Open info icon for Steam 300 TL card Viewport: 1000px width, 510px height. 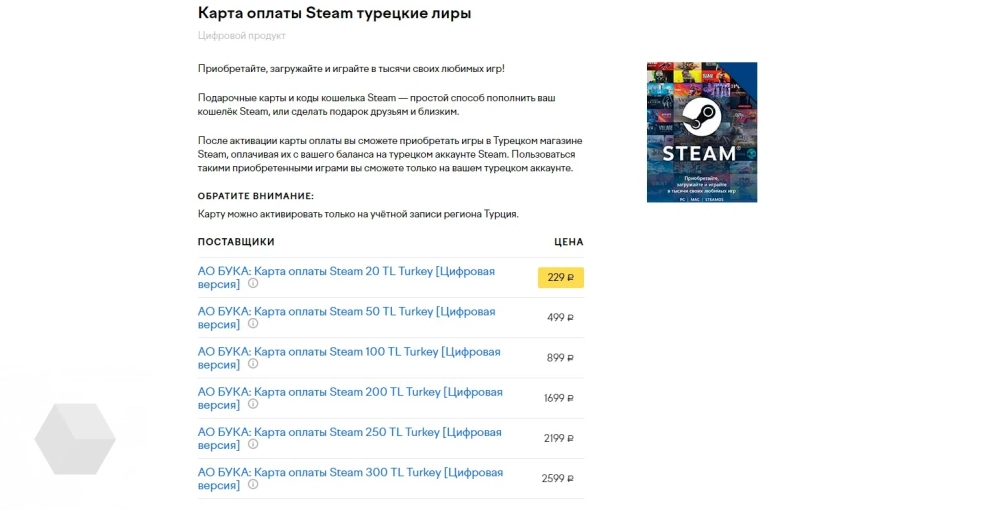(x=253, y=484)
